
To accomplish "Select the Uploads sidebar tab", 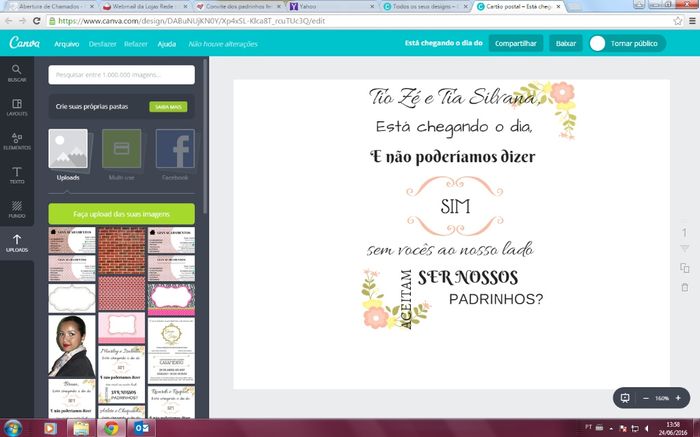I will 17,243.
